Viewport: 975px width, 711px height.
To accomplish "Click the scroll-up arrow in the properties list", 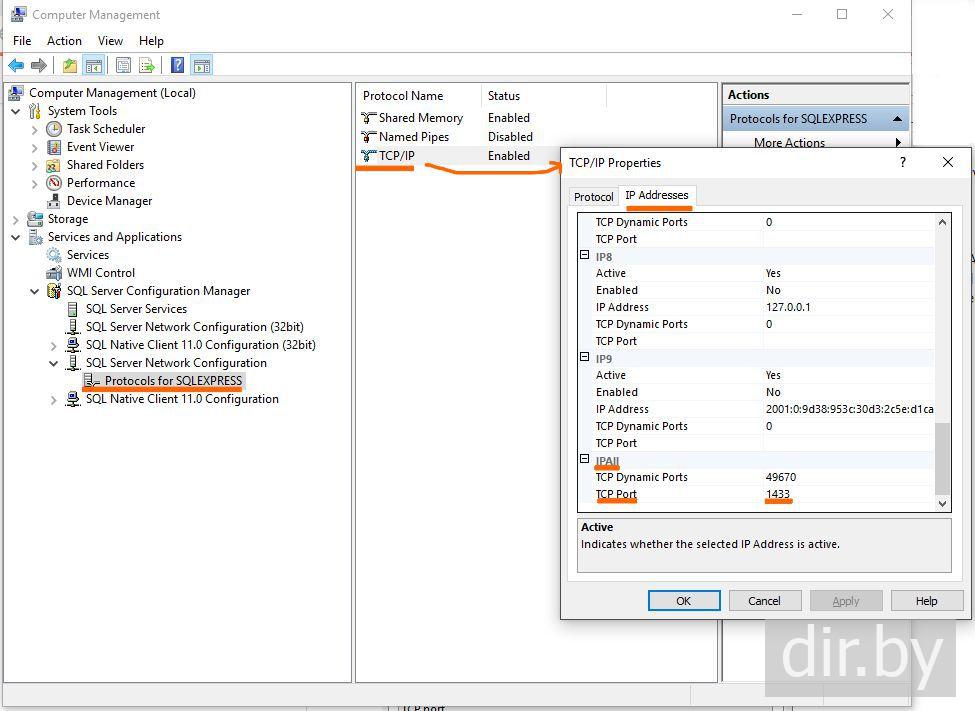I will click(x=942, y=222).
